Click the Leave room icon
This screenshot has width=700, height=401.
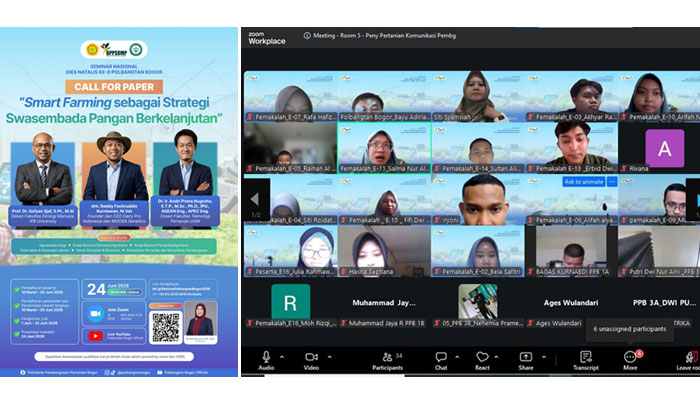point(692,357)
